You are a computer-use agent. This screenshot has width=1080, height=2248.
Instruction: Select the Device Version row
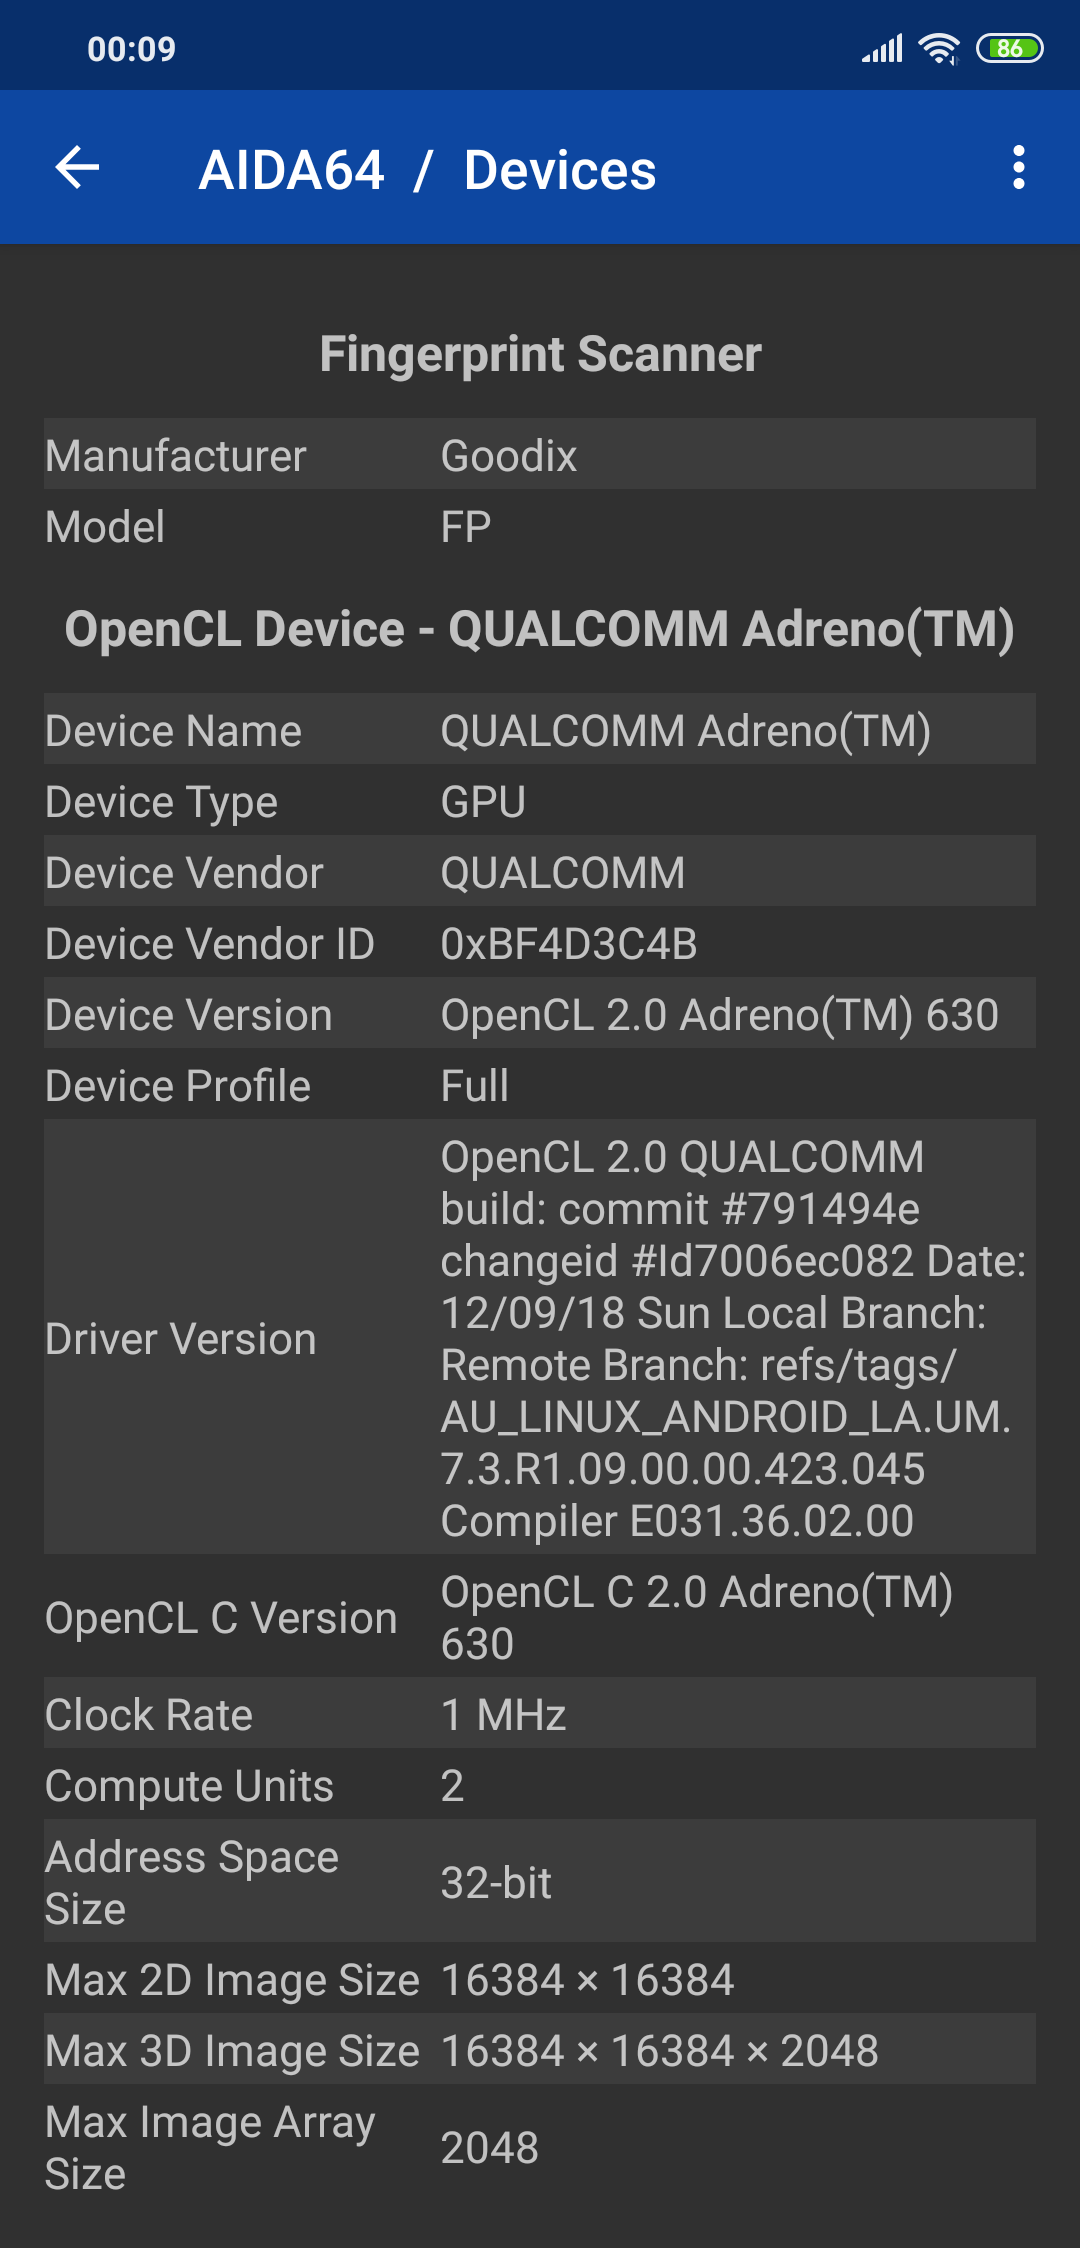point(540,1013)
